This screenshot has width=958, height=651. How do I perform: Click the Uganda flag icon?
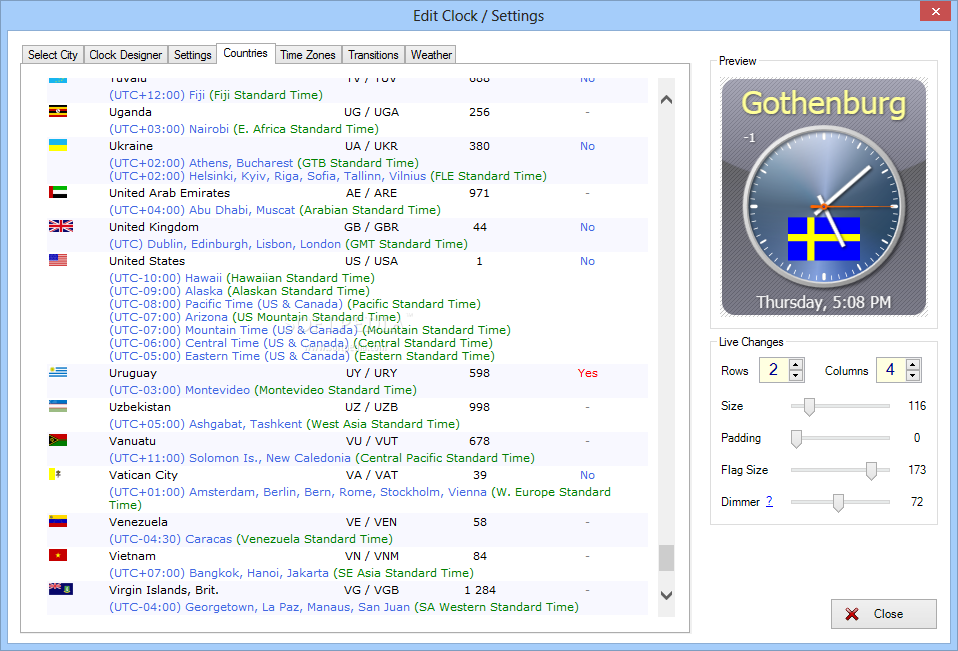57,111
